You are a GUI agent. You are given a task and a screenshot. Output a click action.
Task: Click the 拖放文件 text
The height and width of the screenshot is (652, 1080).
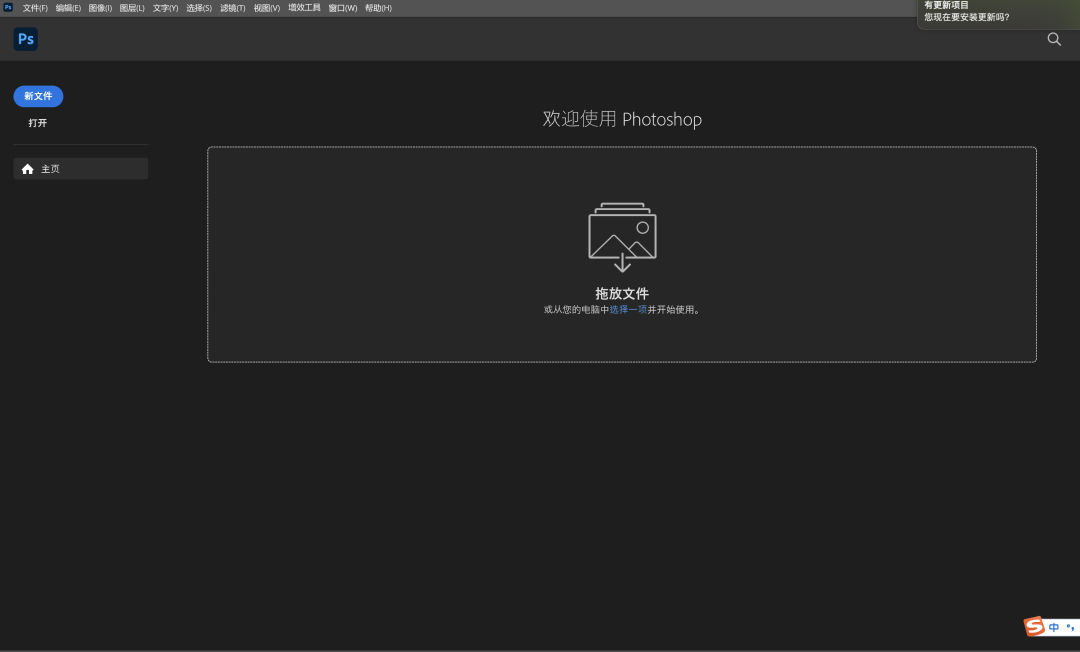point(622,293)
